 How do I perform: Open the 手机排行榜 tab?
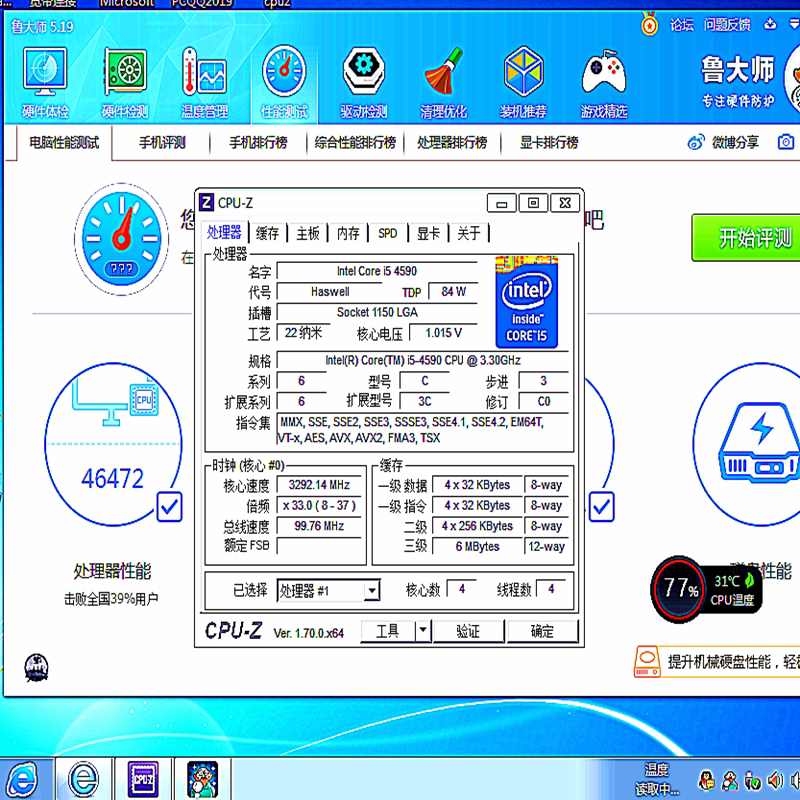pos(258,142)
